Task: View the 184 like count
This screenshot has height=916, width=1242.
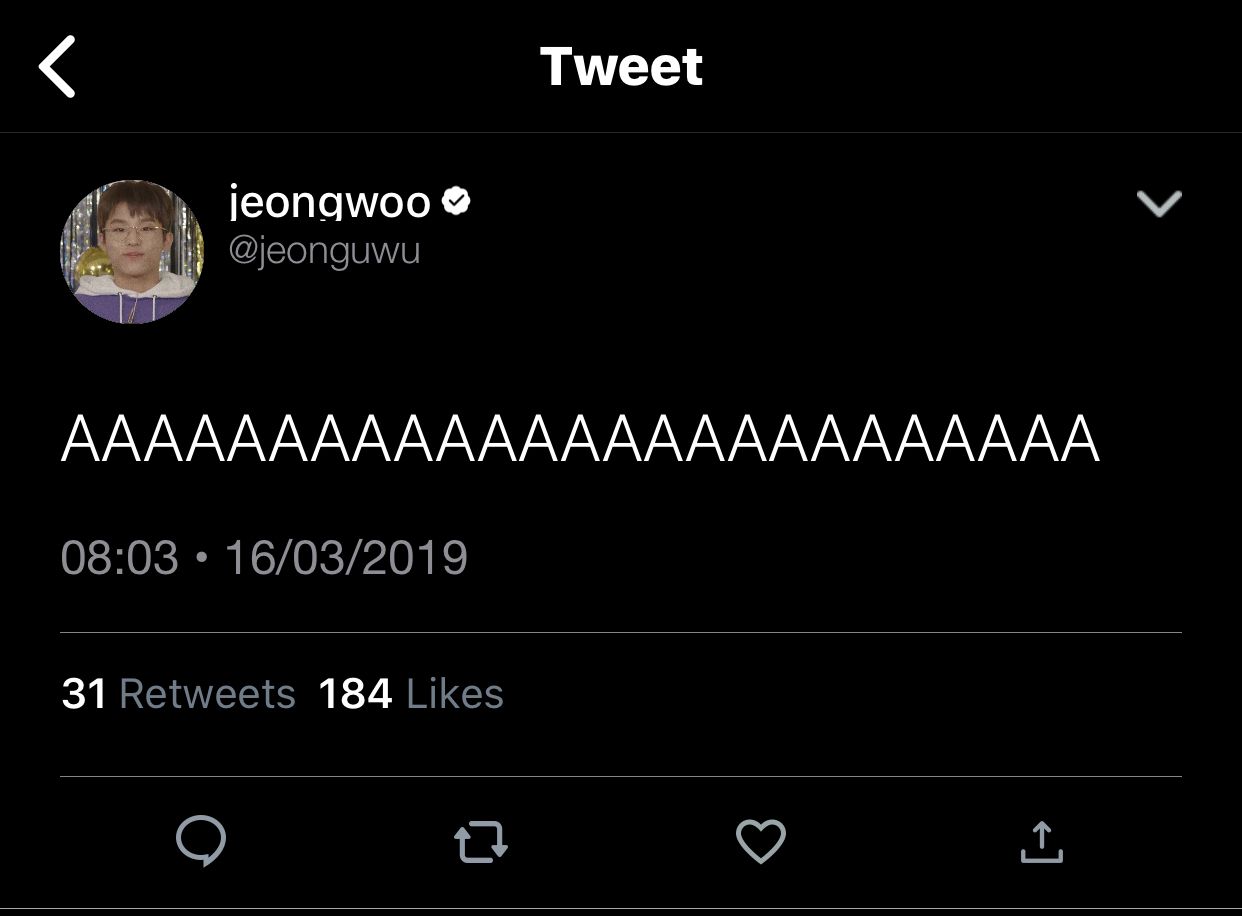Action: (355, 693)
